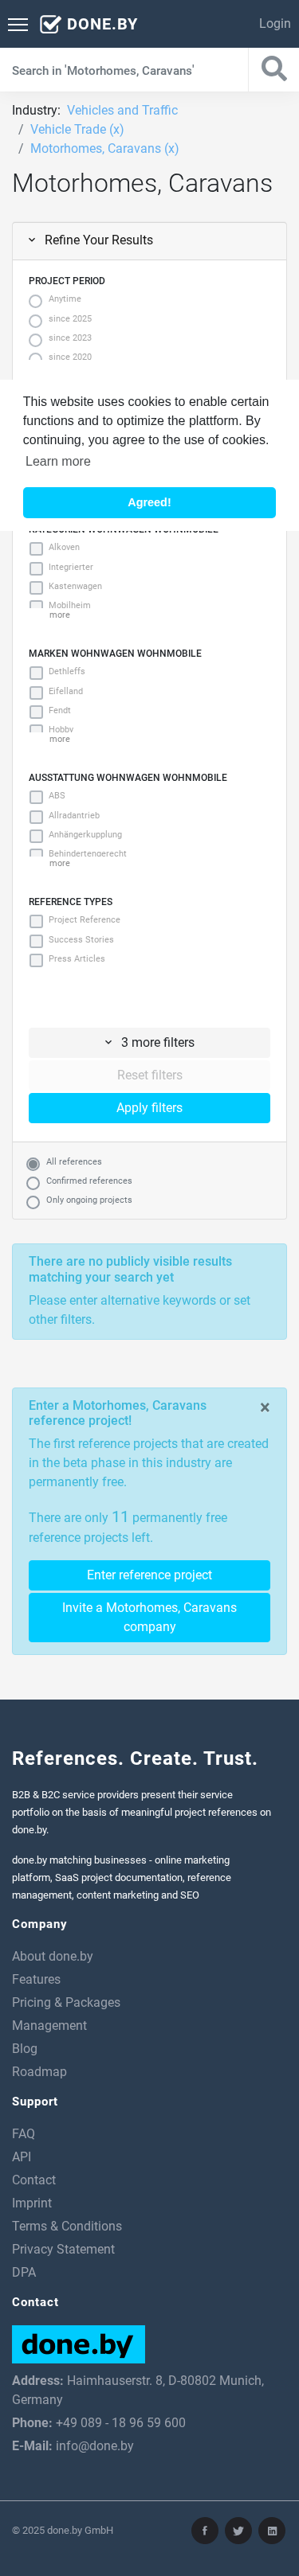Click the Apply filters button
This screenshot has width=299, height=2576.
149,1108
